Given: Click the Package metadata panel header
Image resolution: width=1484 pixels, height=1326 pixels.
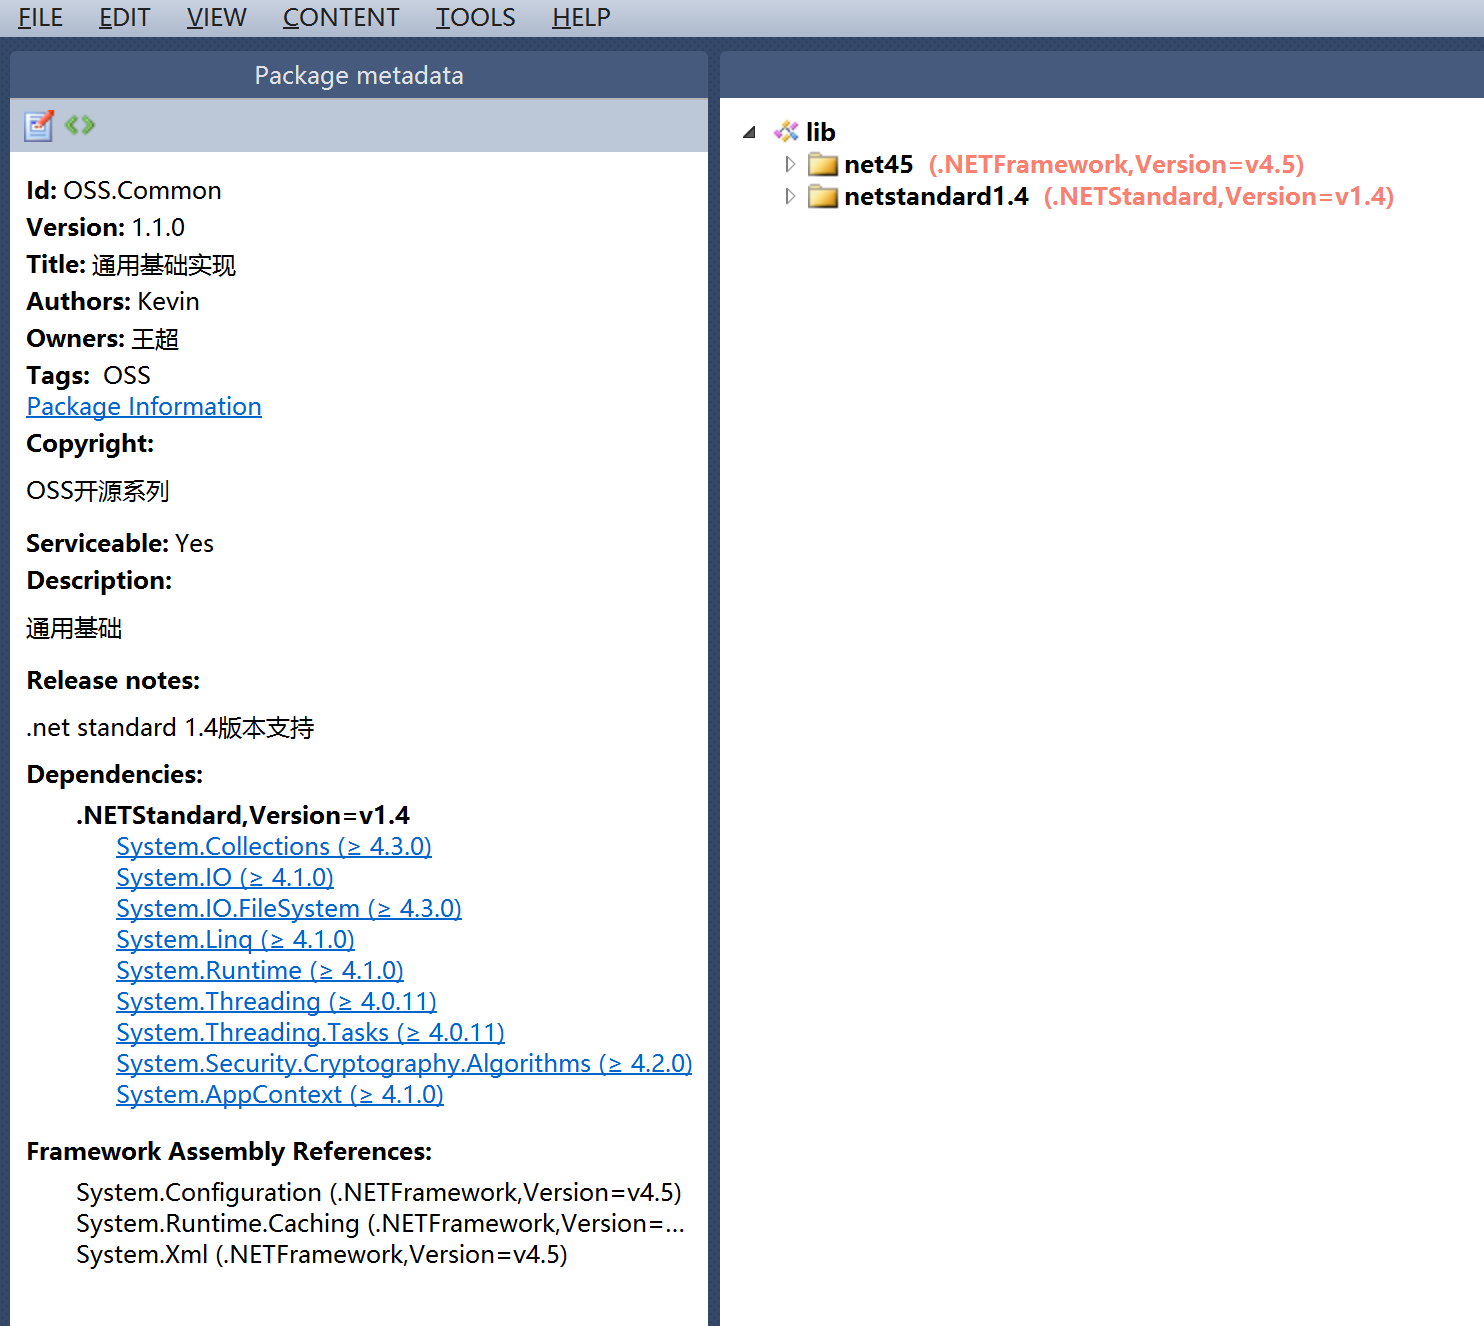Looking at the screenshot, I should click(359, 75).
